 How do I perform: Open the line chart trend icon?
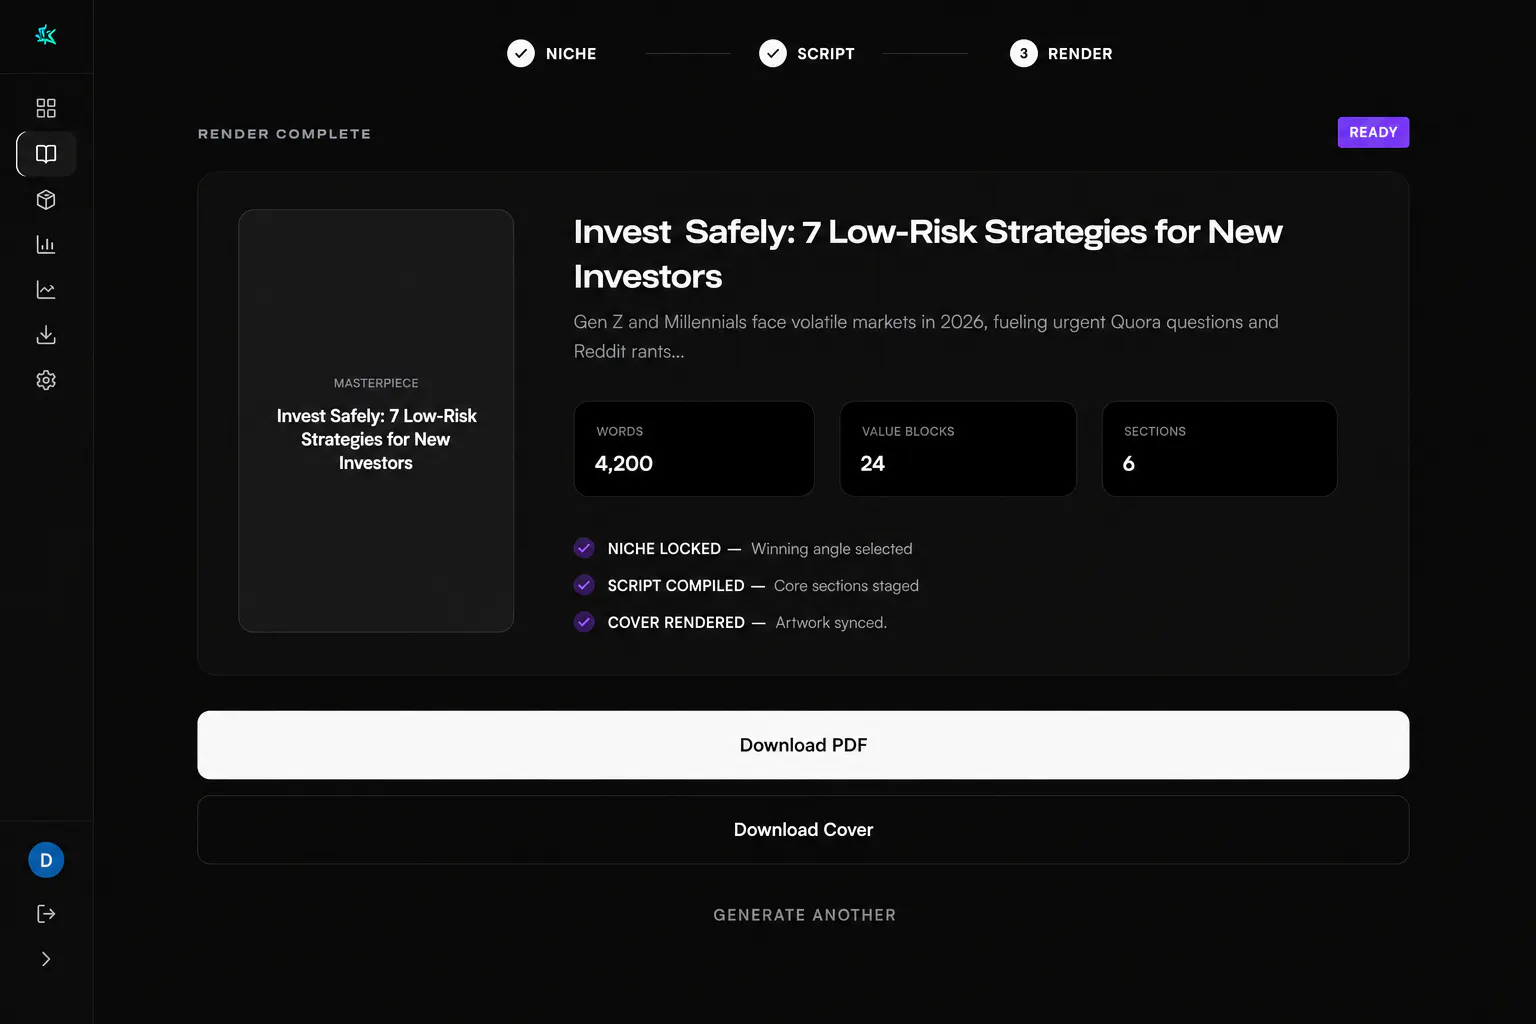pyautogui.click(x=46, y=290)
